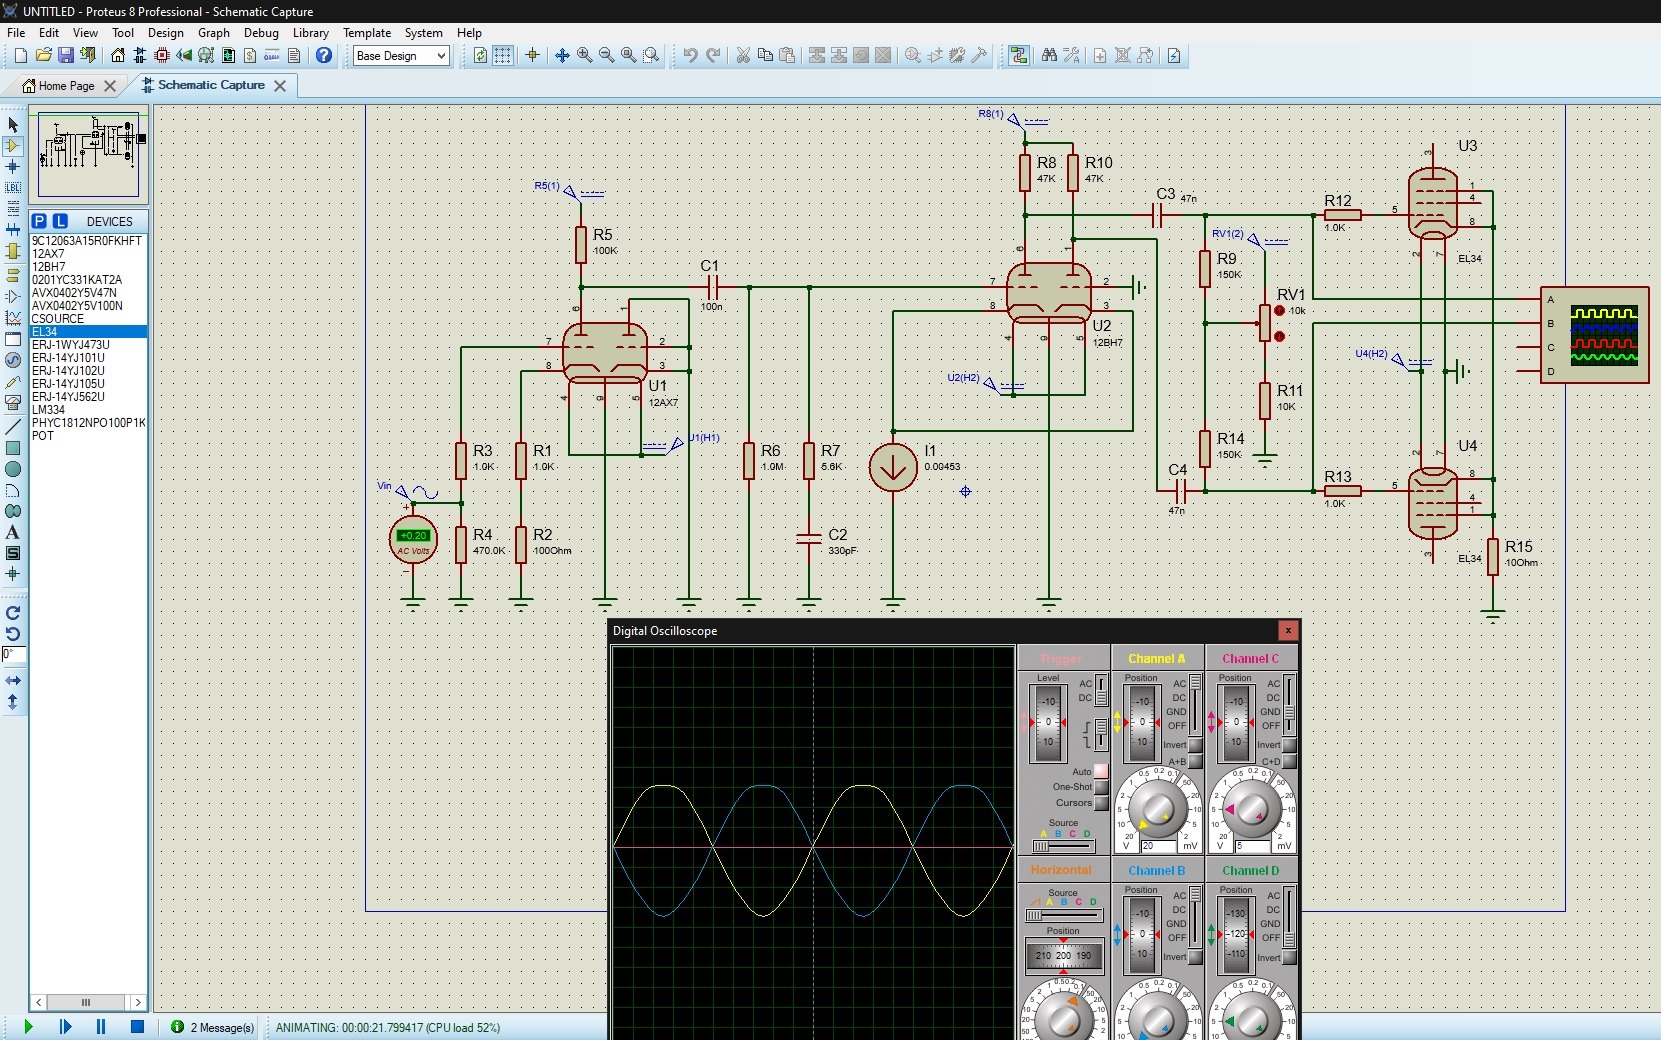Click the zoom out magnifier icon
The image size is (1661, 1040).
(x=607, y=56)
